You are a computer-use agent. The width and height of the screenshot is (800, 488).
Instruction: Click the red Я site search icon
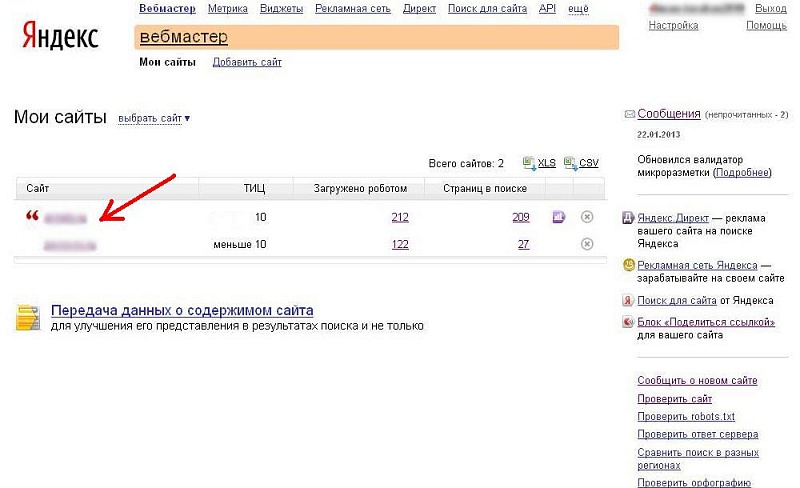[x=628, y=301]
